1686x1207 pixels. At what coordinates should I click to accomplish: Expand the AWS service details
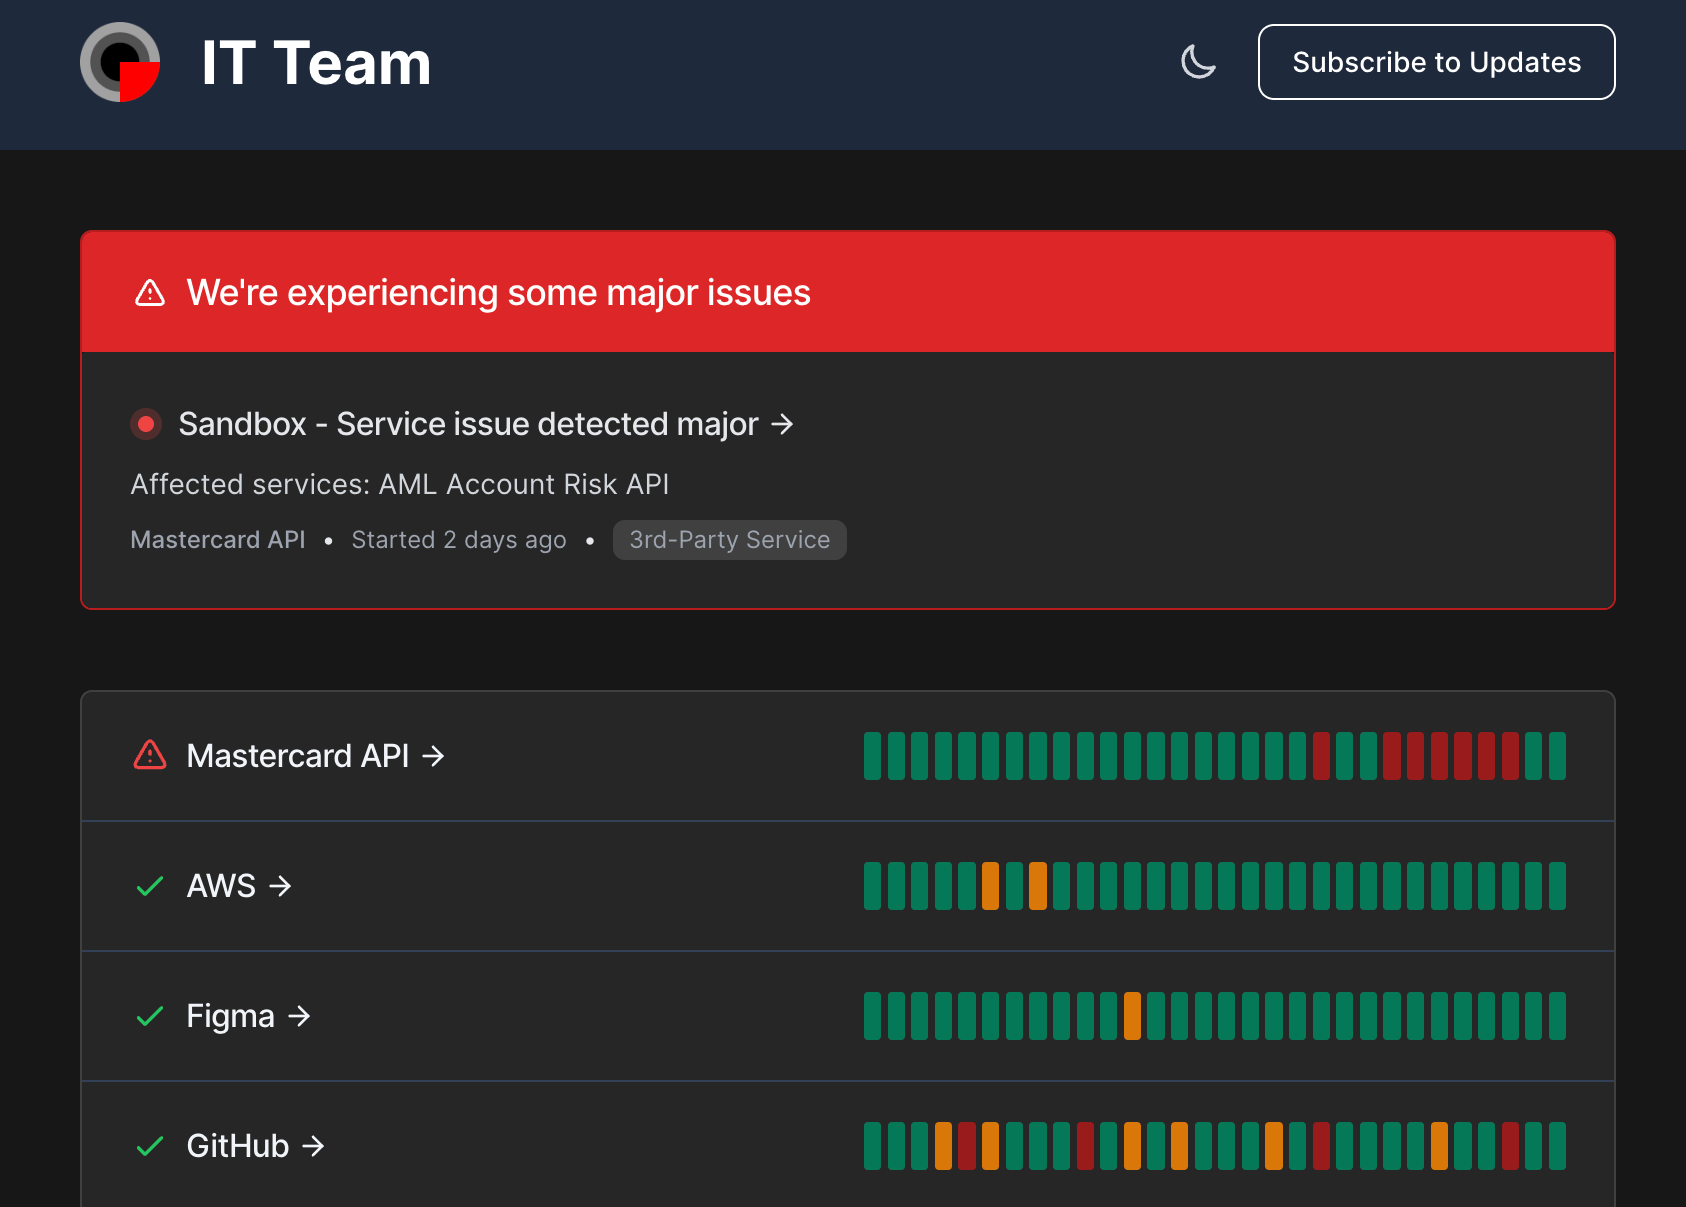coord(239,886)
